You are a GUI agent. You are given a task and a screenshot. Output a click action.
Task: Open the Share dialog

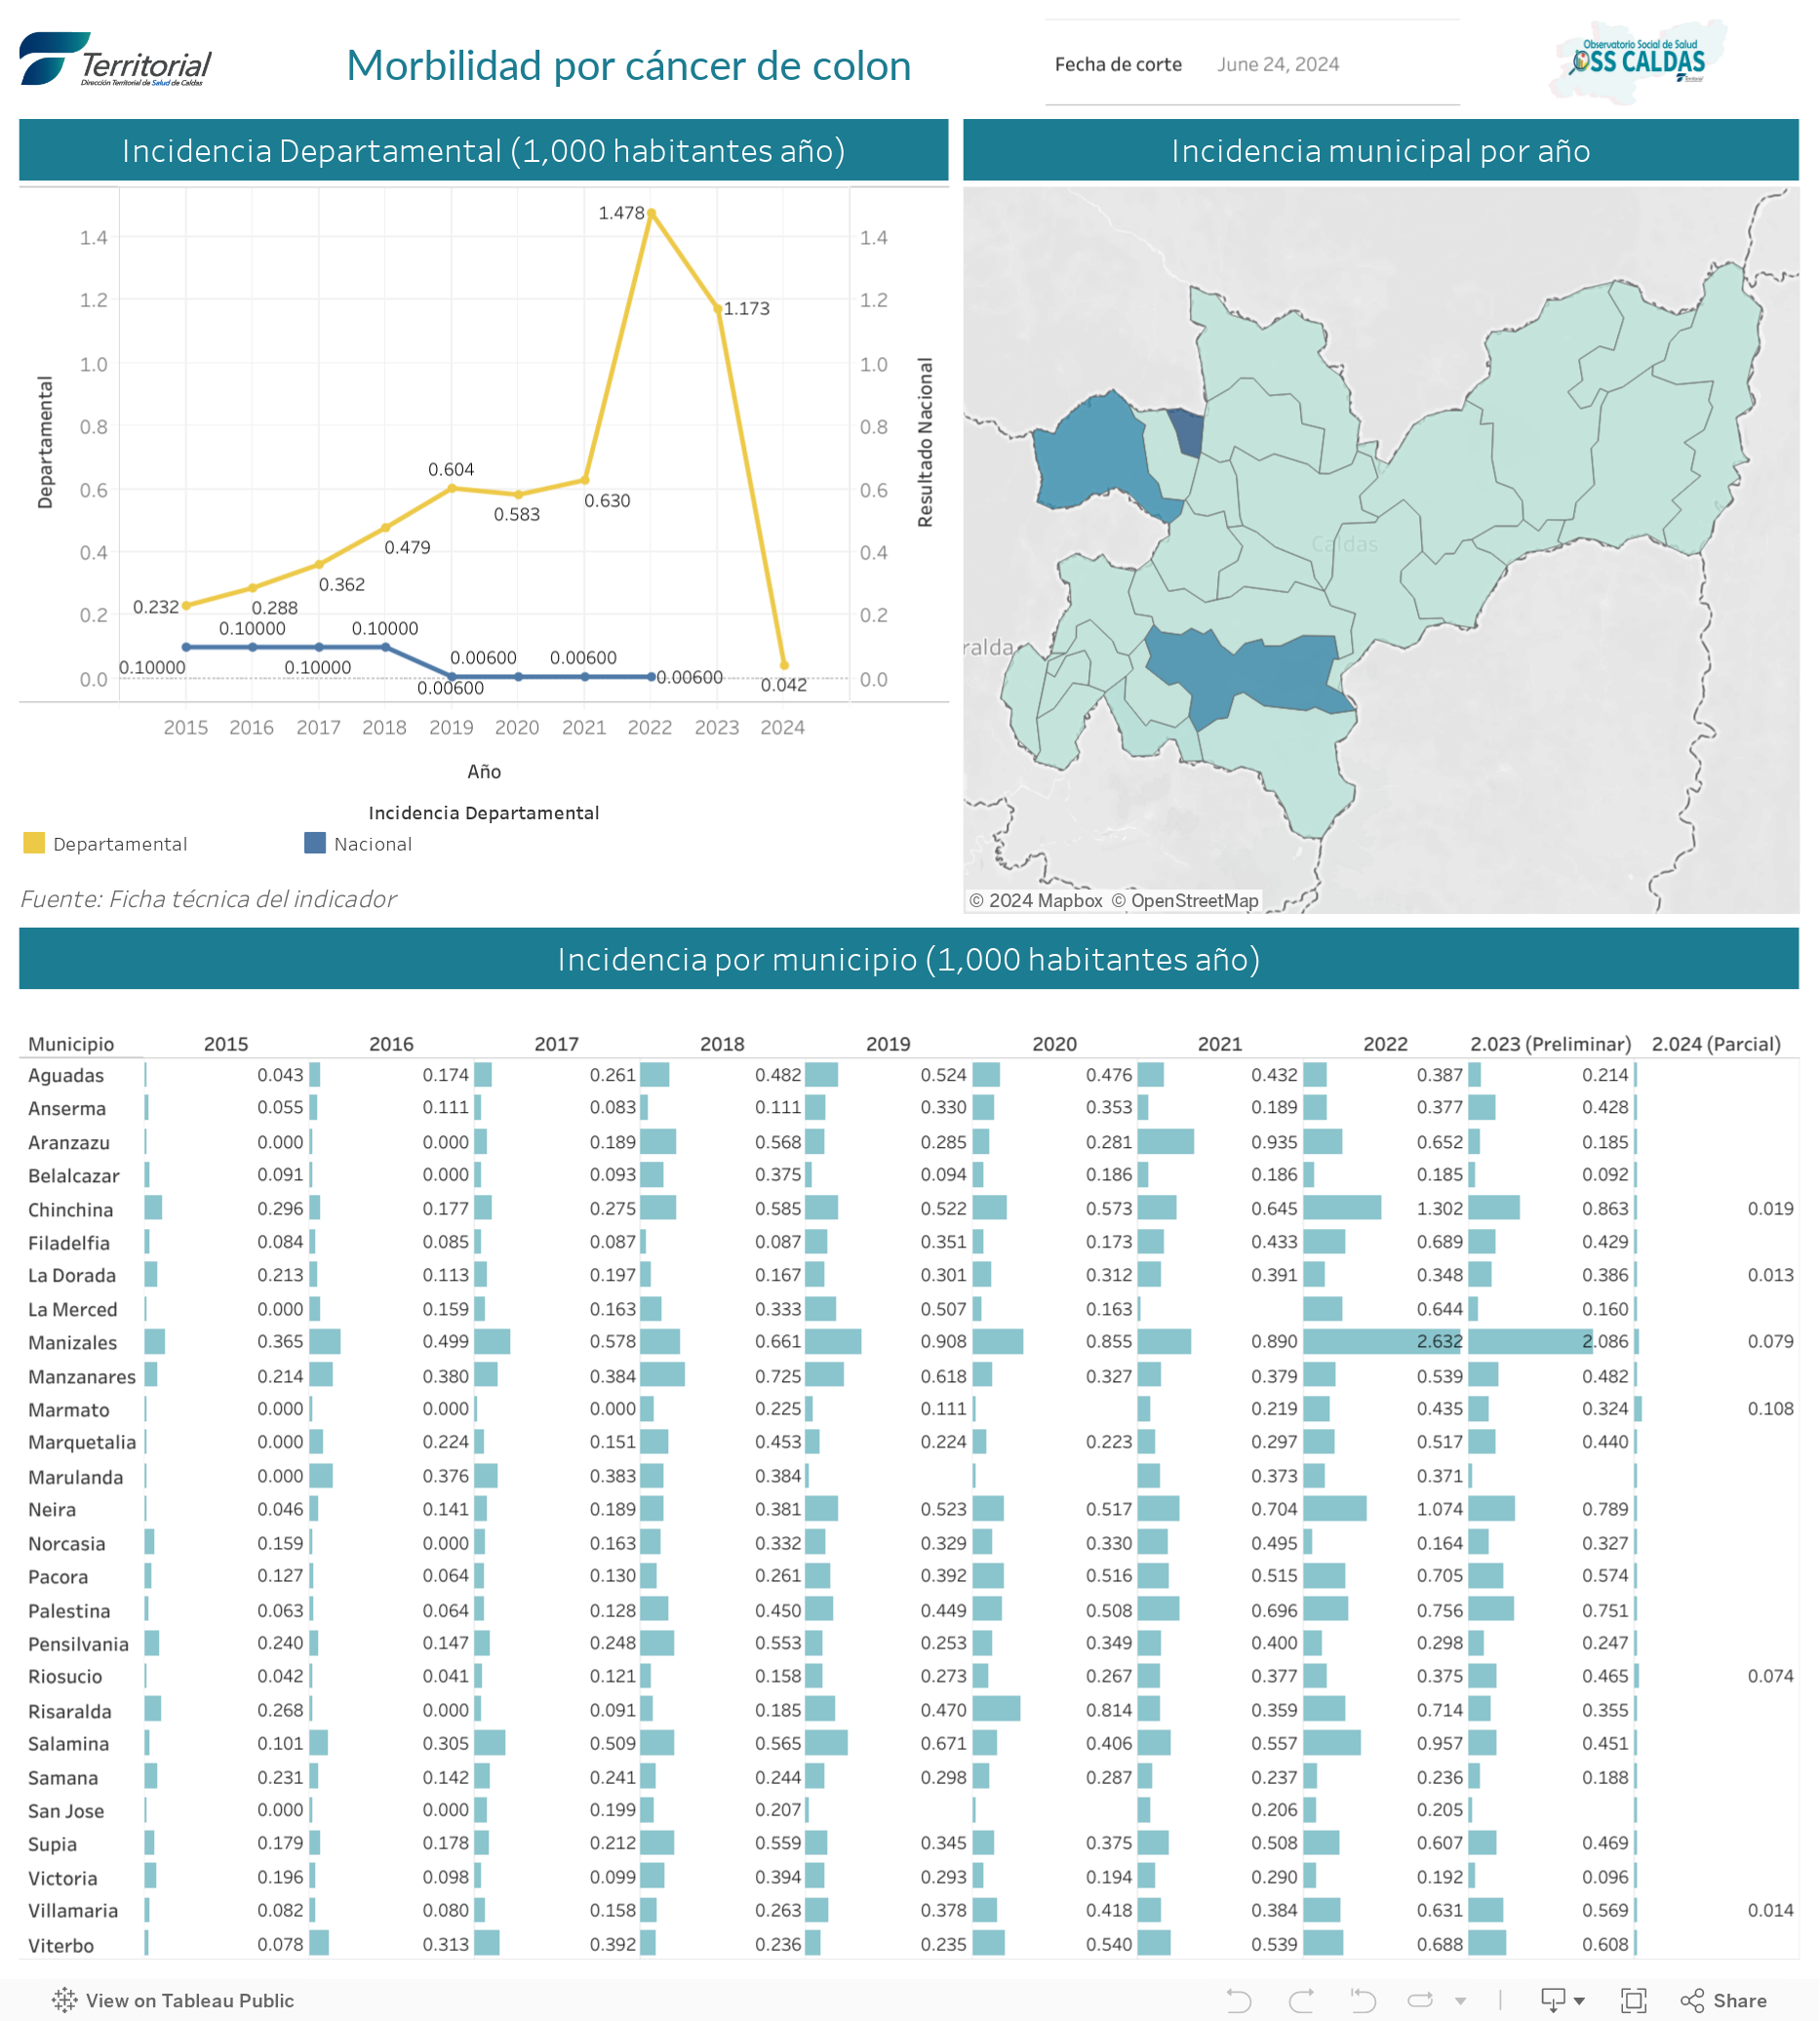pos(1724,2000)
